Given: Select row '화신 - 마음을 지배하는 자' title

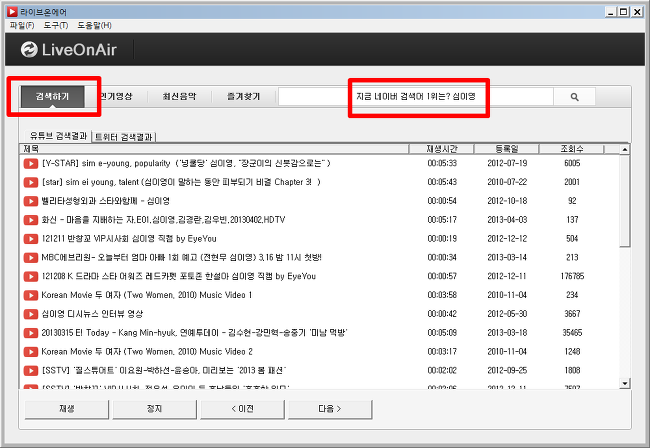Looking at the screenshot, I should point(163,220).
